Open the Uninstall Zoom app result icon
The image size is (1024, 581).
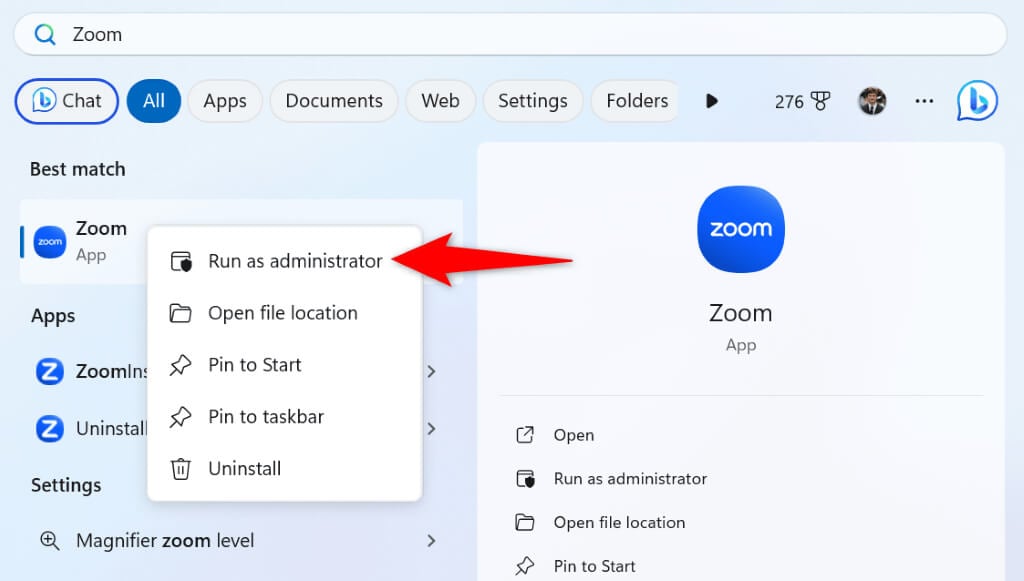[x=50, y=429]
